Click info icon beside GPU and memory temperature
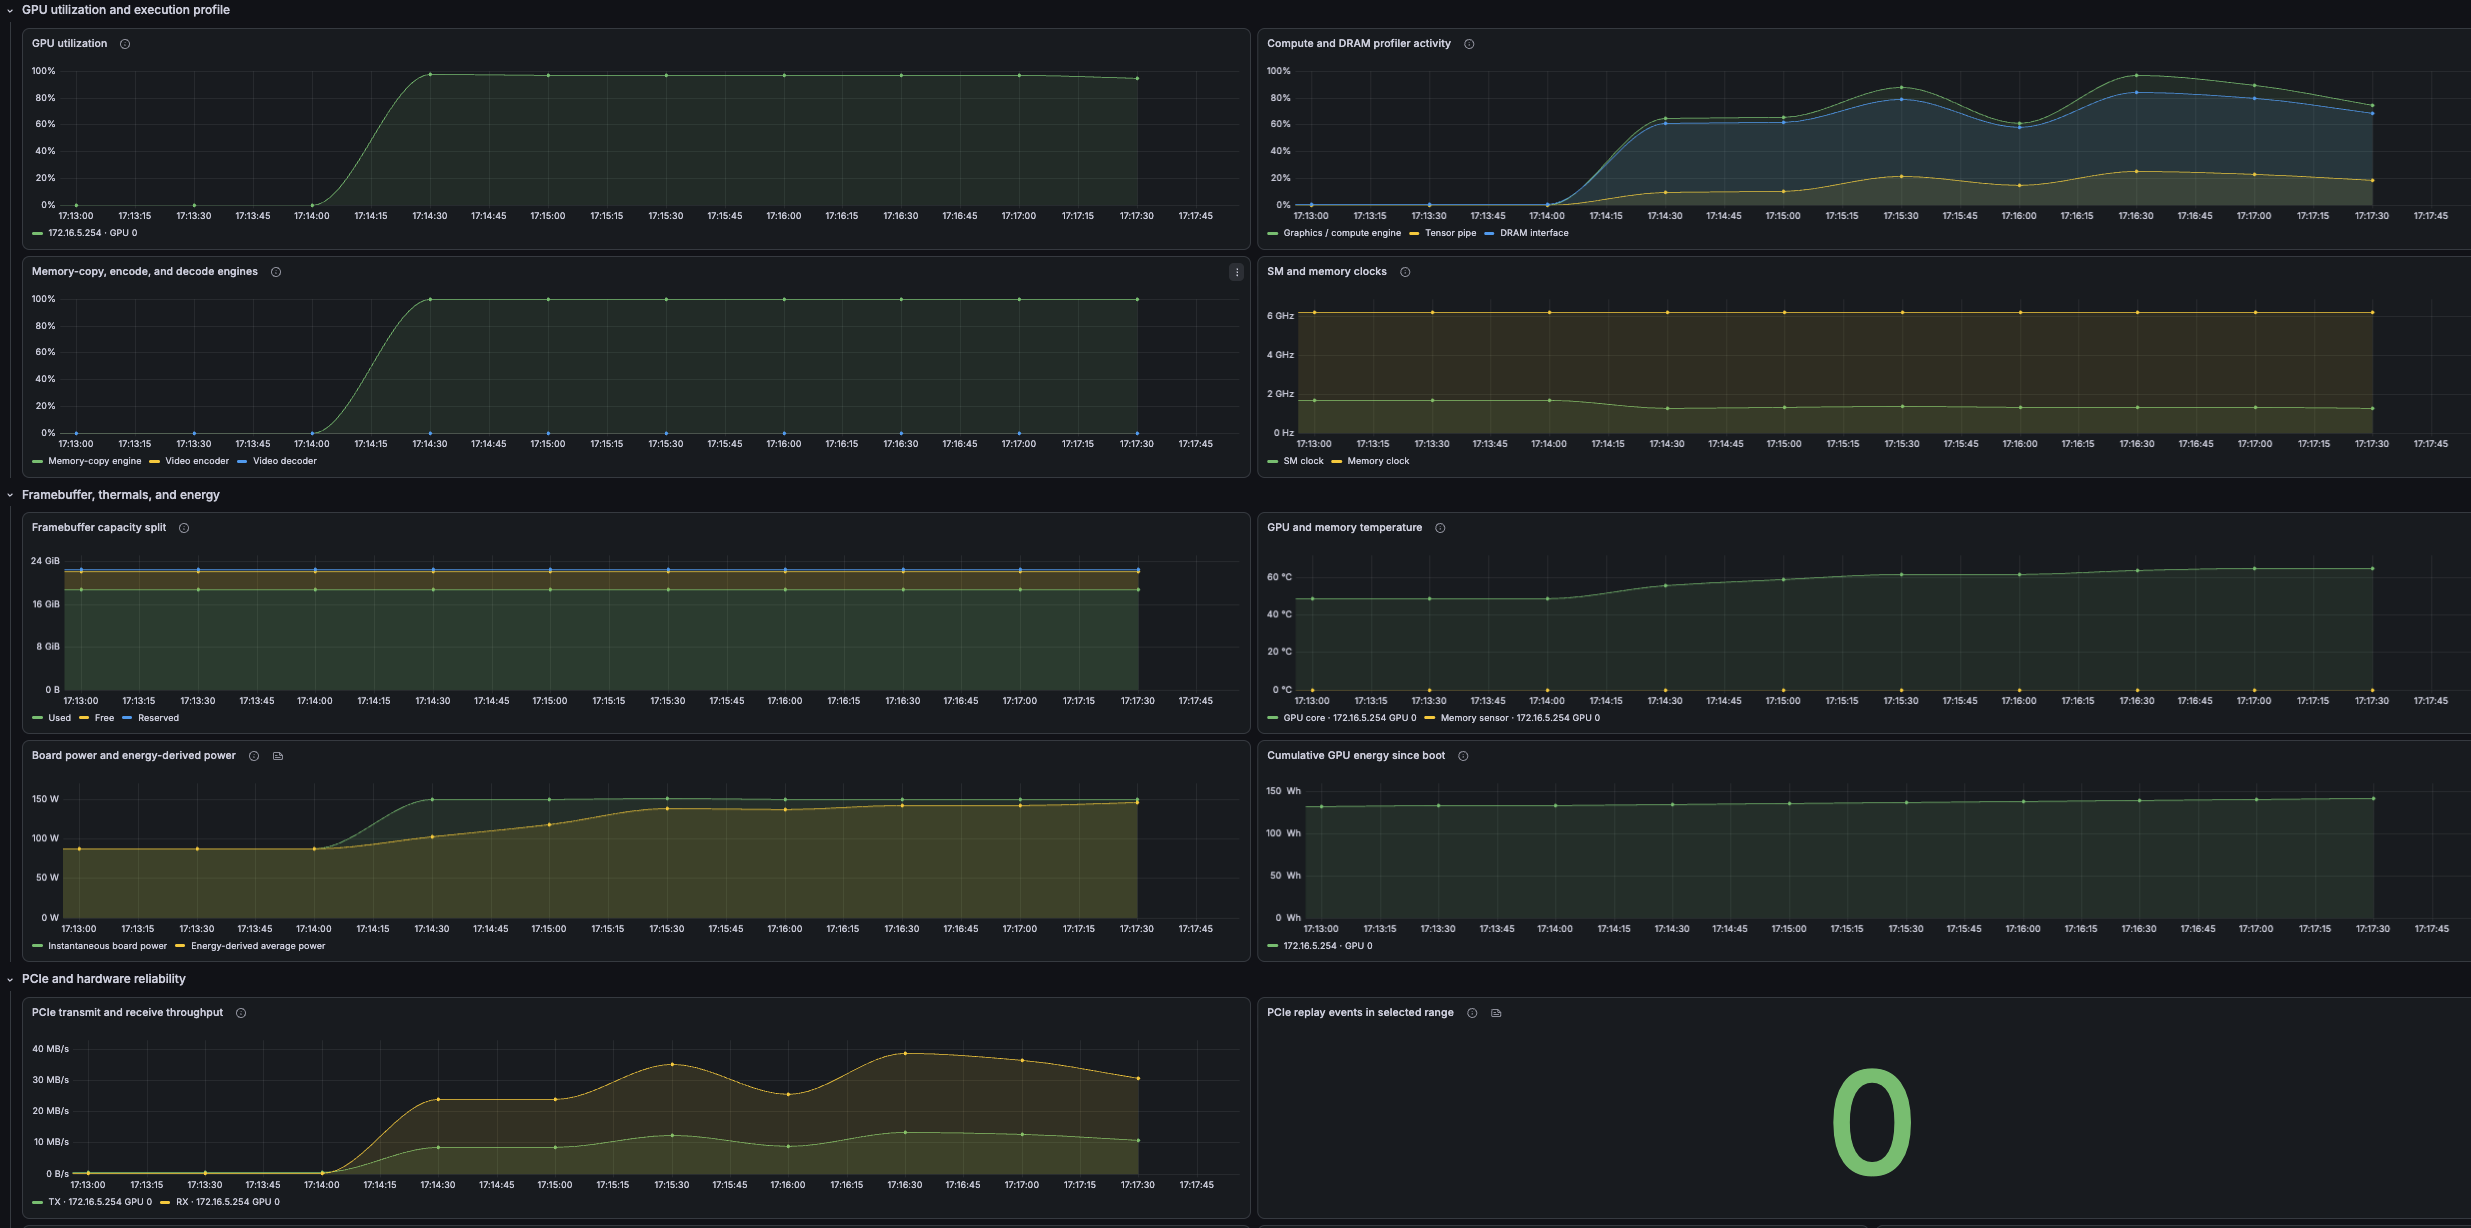Screen dimensions: 2471x1228 tap(1440, 528)
